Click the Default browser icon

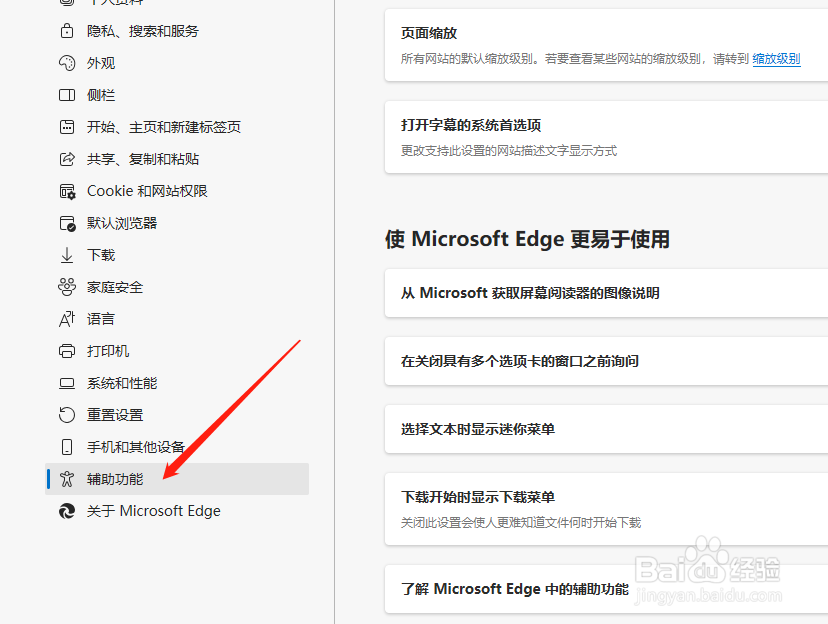click(67, 223)
